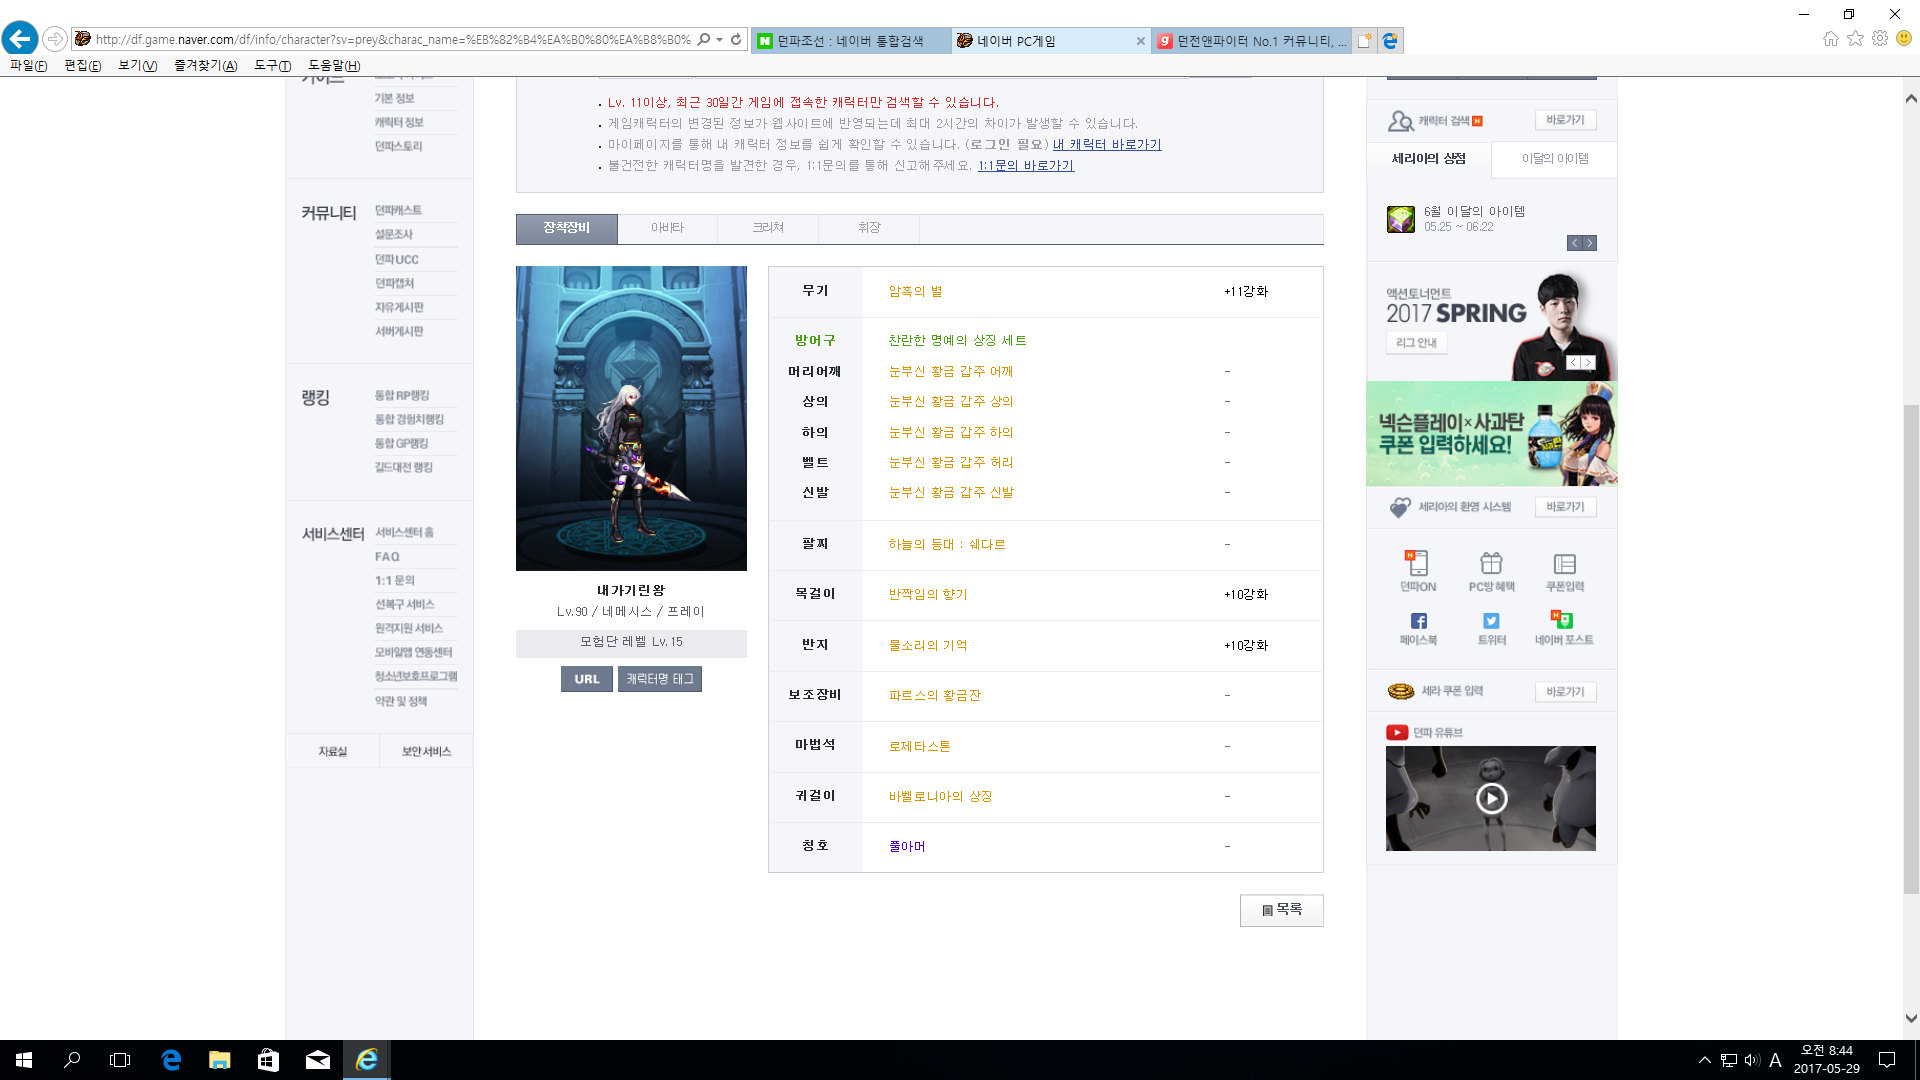Open 보안서비스 link in sidebar

point(426,752)
